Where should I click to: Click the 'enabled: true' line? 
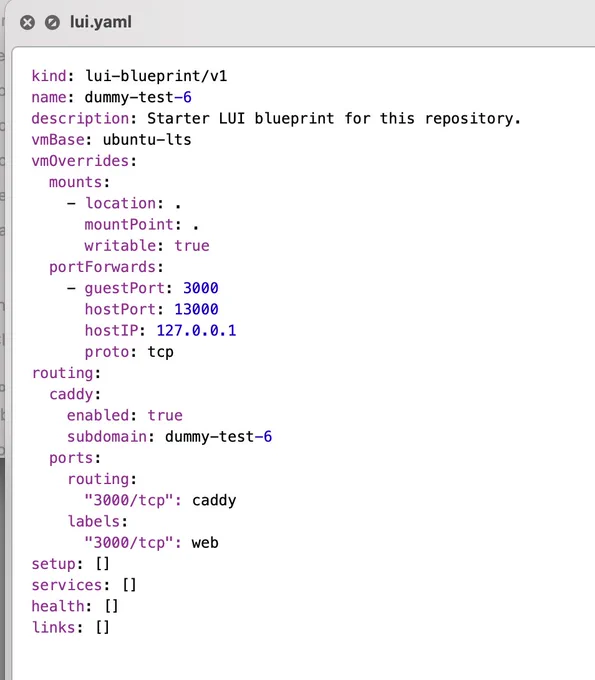click(x=124, y=415)
